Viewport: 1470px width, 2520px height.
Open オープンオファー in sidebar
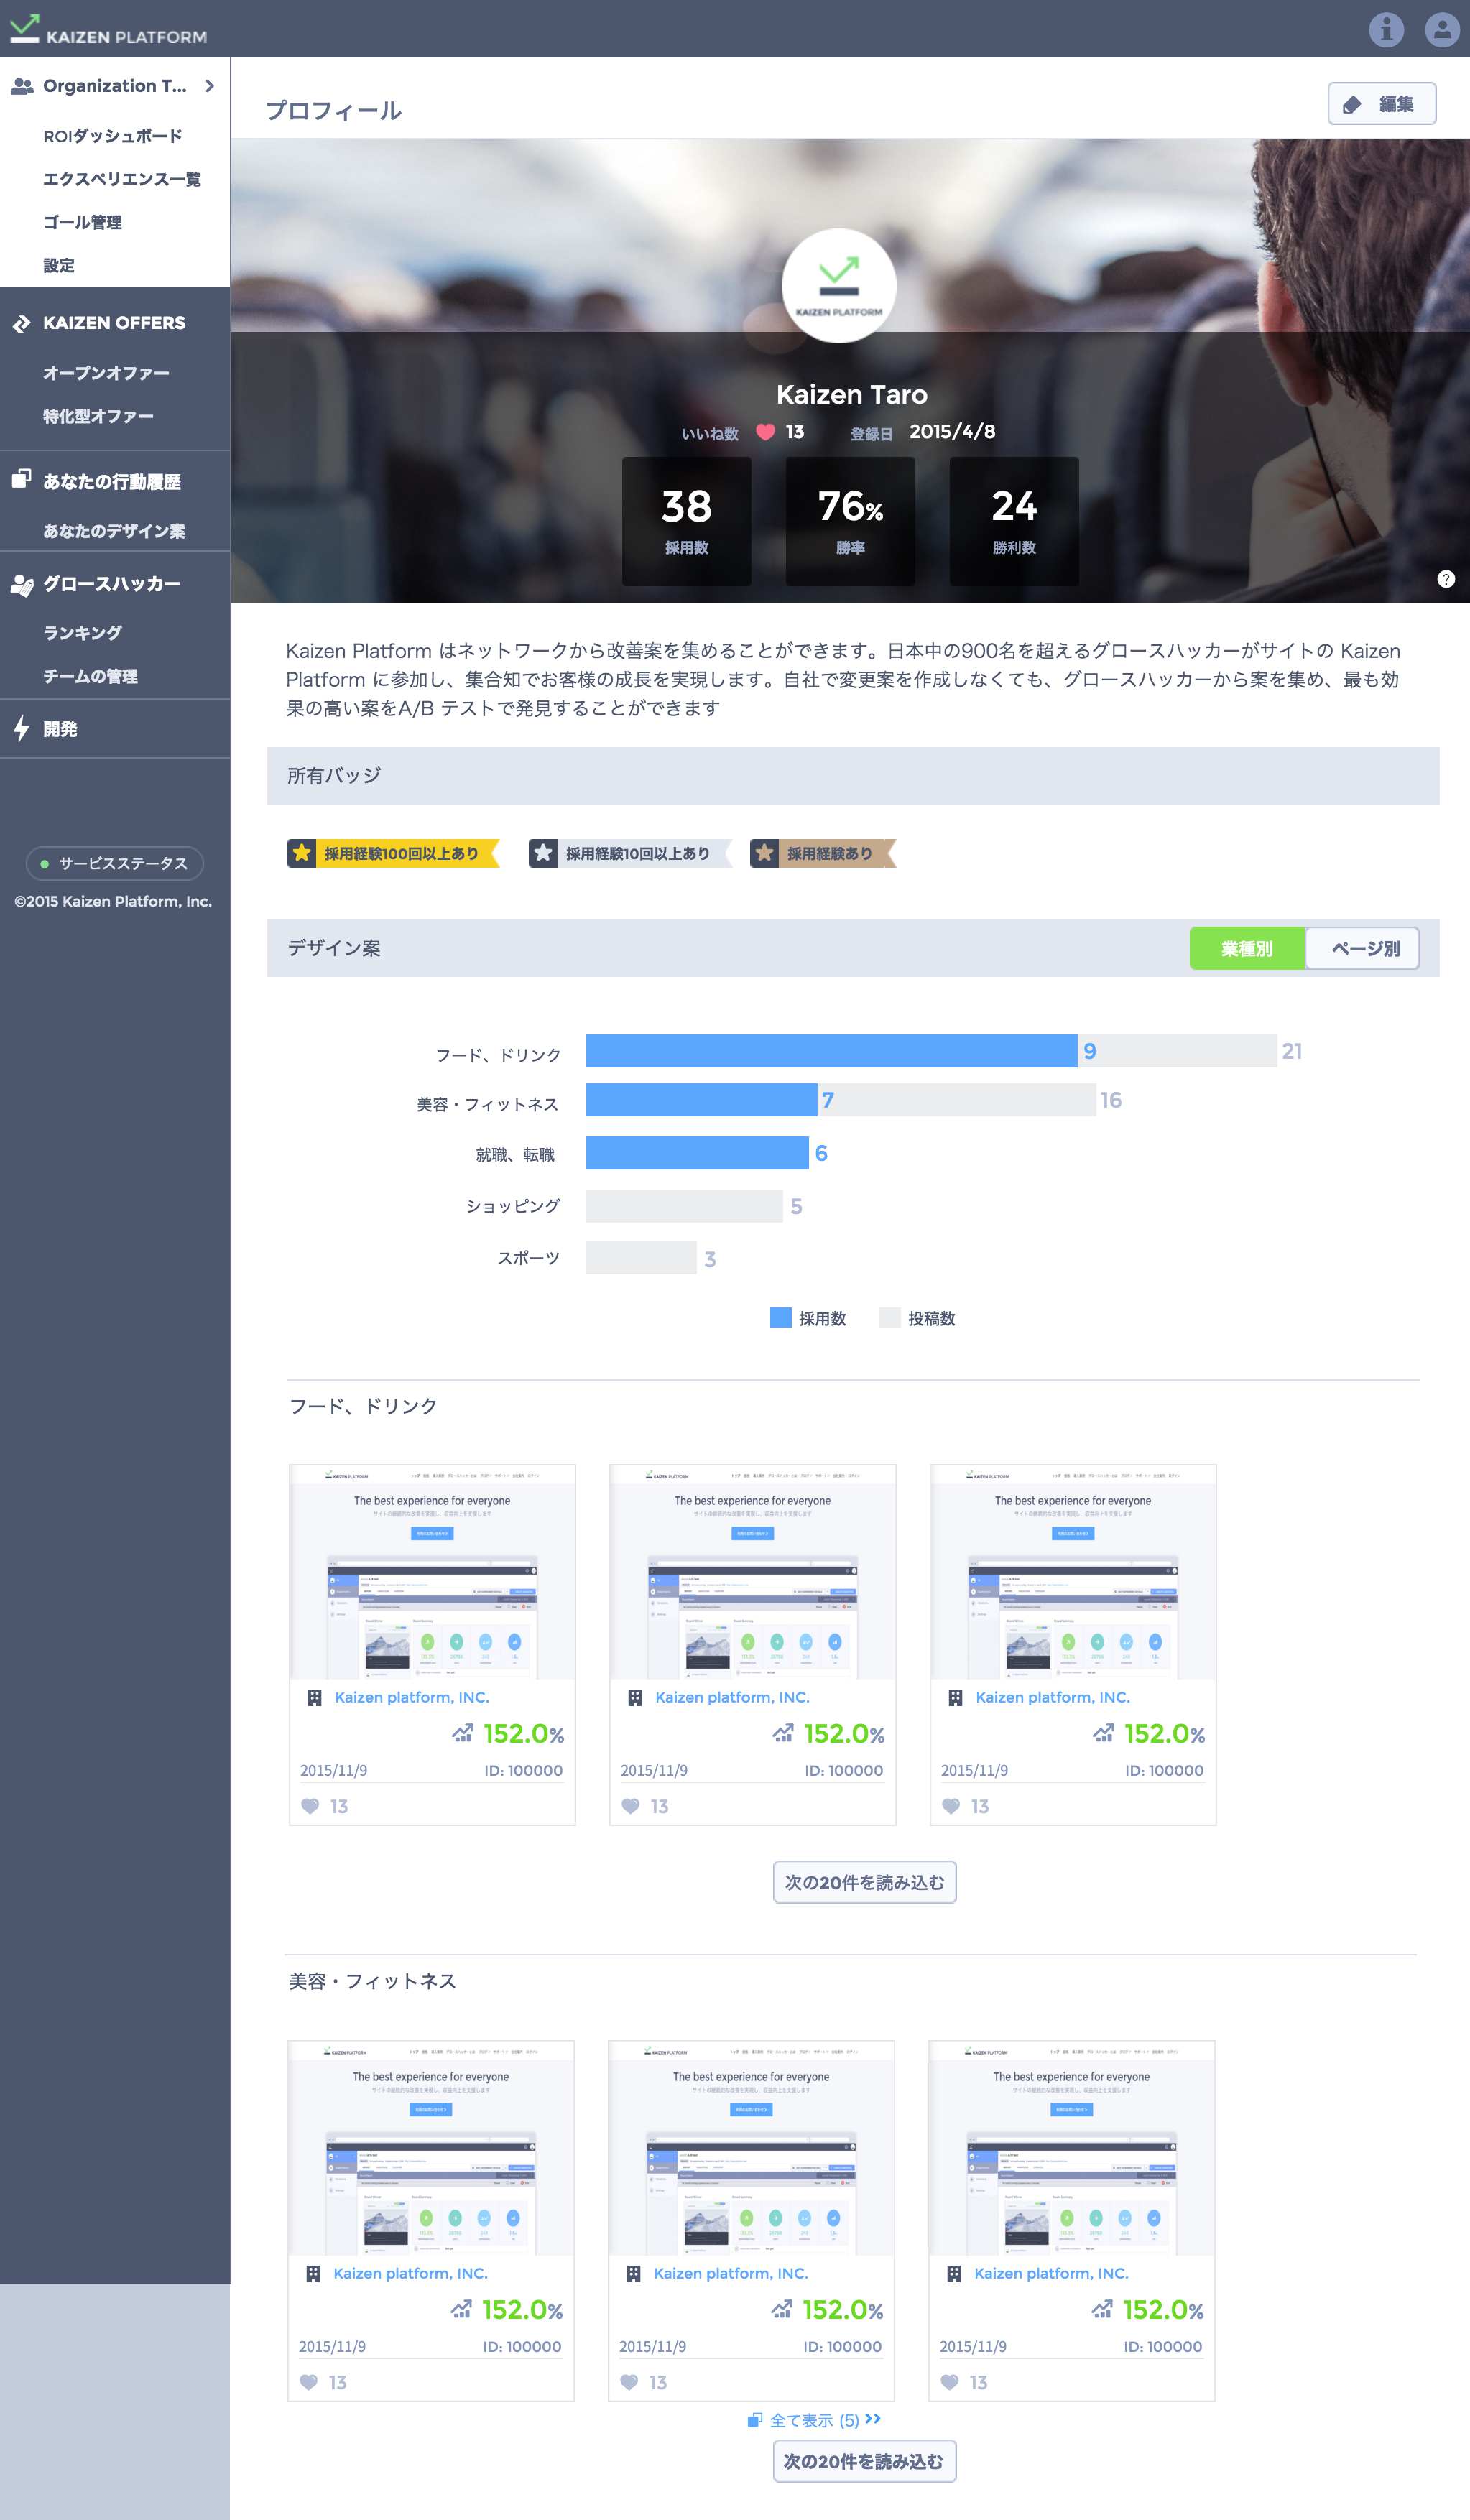tap(106, 373)
